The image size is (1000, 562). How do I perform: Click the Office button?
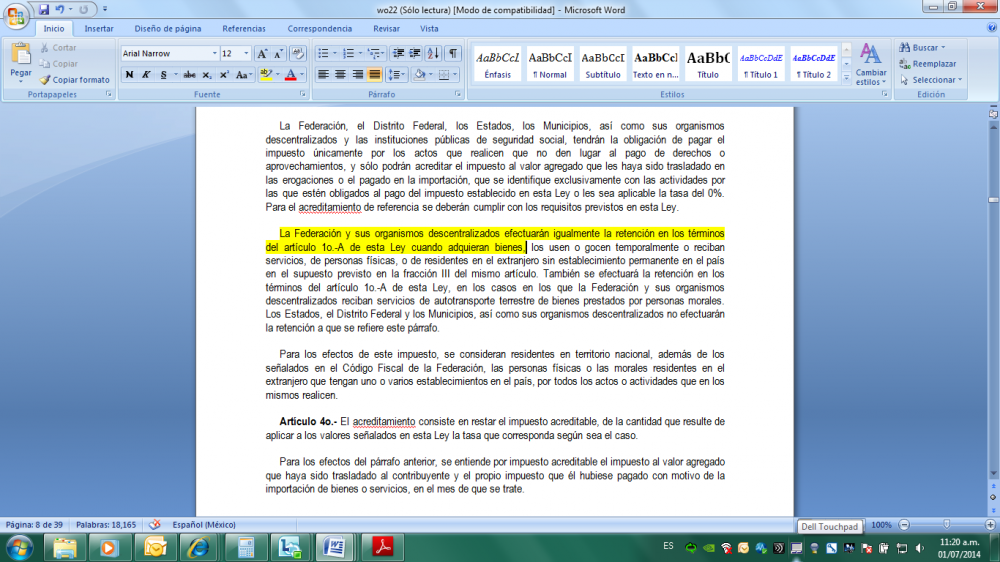coord(16,15)
